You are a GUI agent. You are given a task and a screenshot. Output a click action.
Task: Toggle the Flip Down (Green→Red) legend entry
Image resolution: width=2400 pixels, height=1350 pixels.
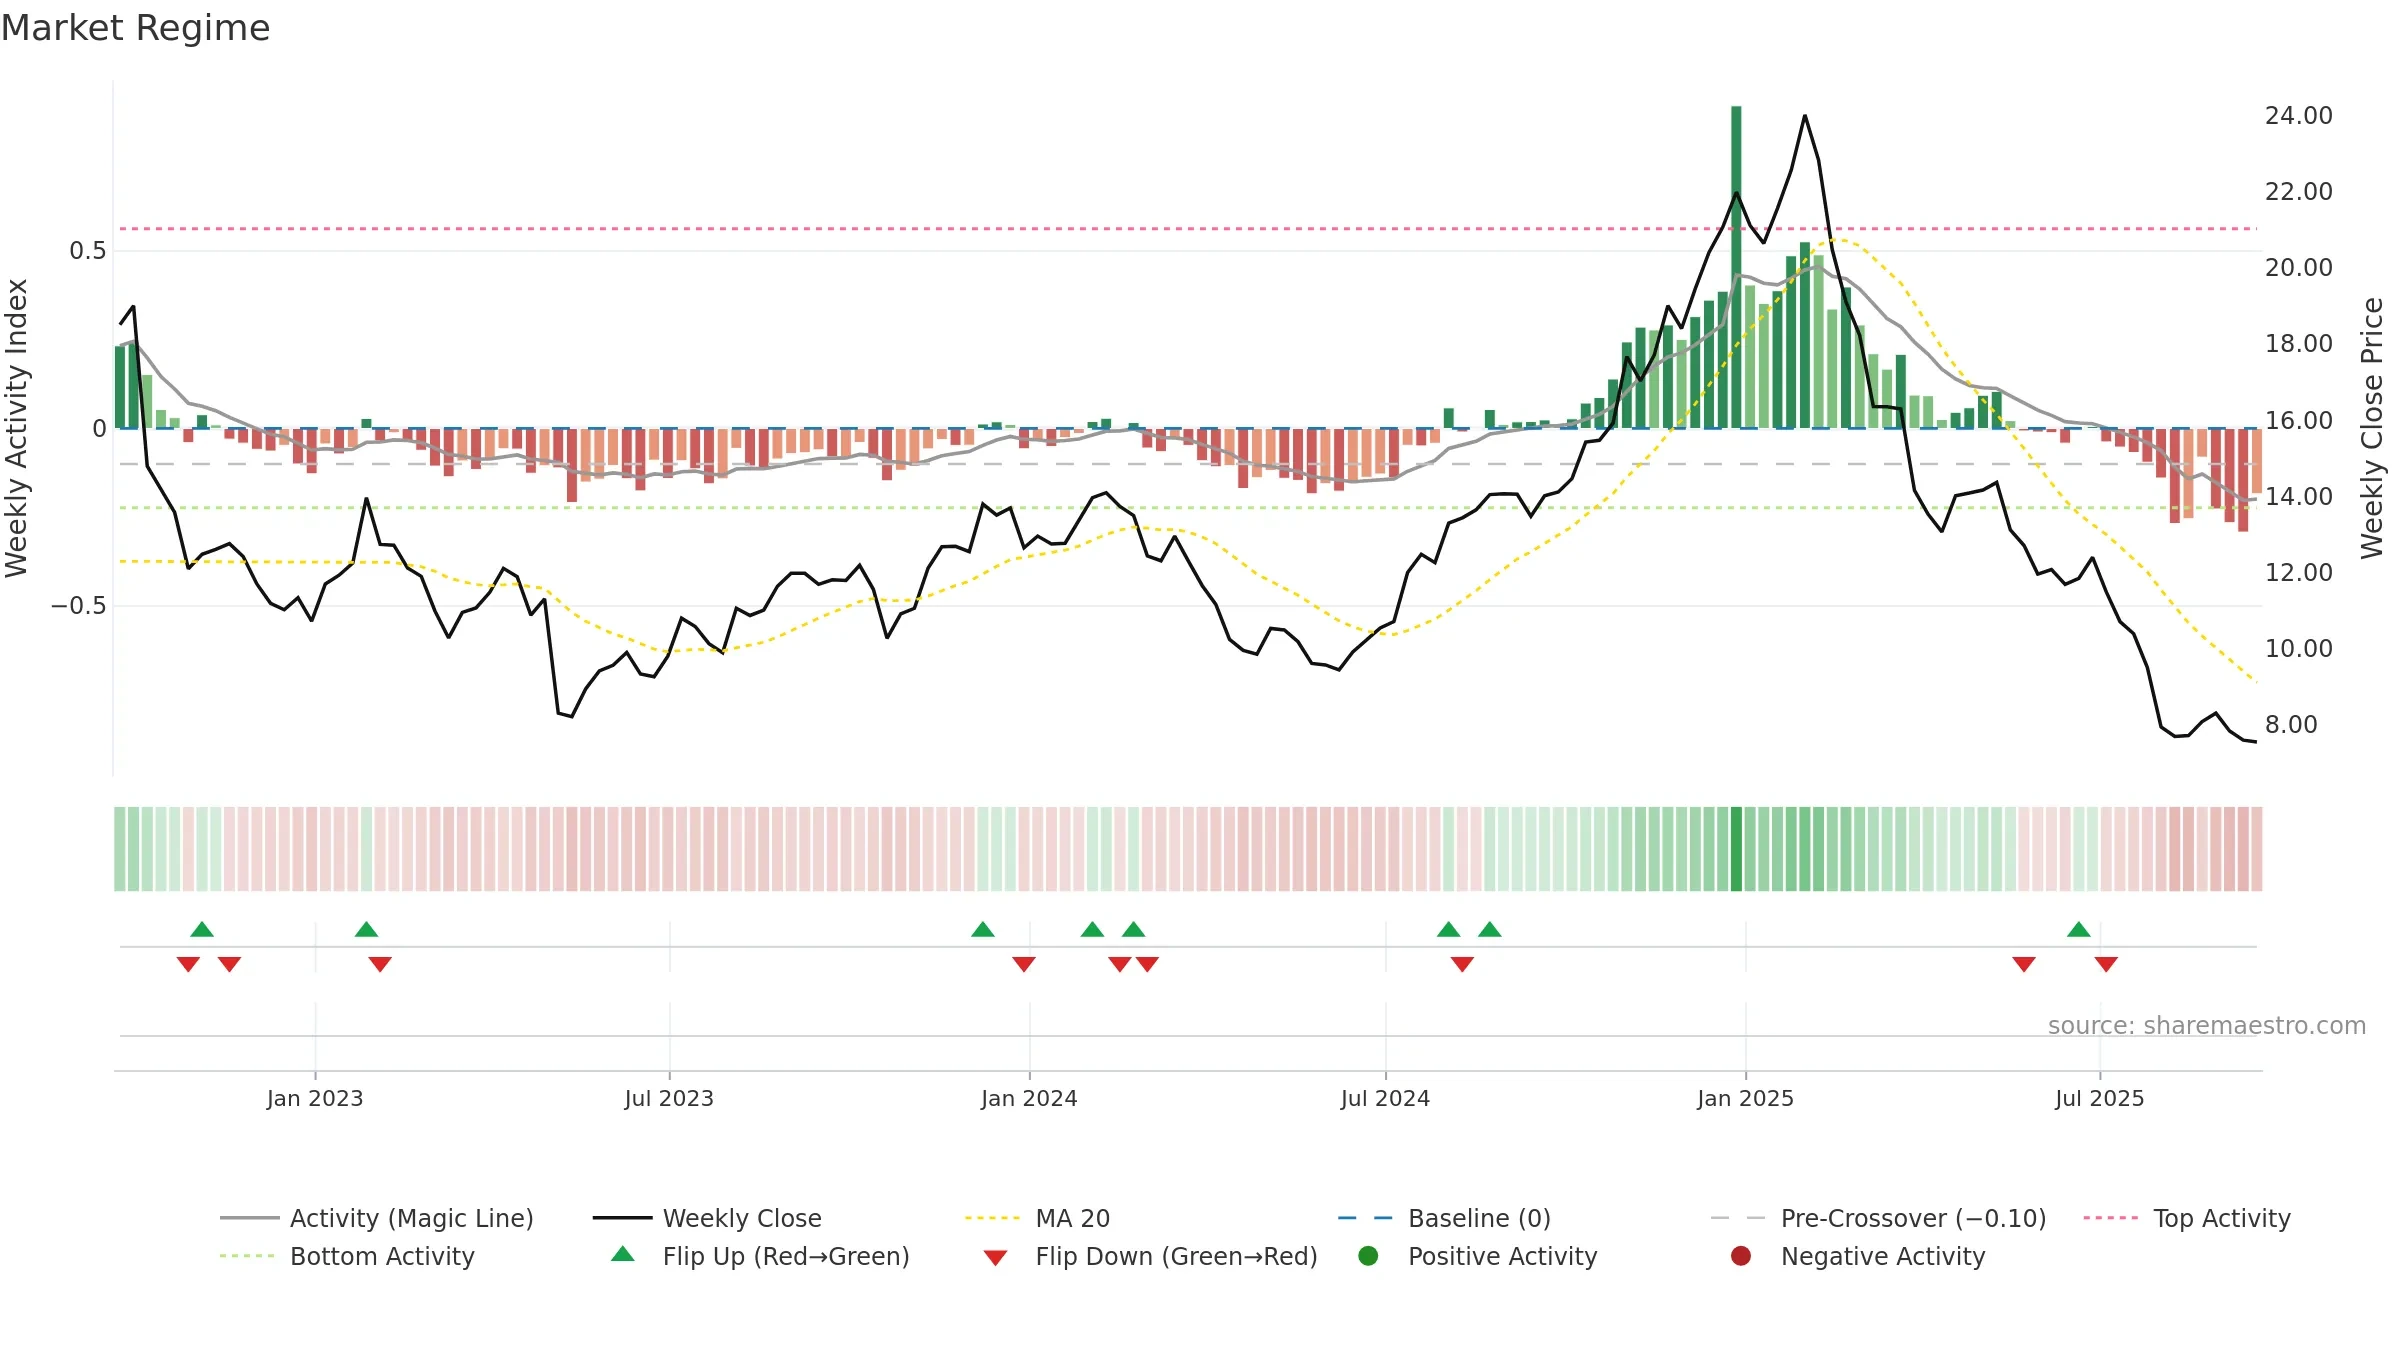[x=1150, y=1256]
